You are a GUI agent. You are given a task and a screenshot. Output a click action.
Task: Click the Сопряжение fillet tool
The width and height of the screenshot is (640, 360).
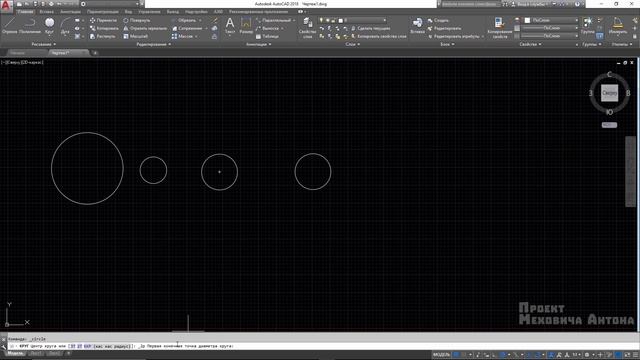point(188,28)
